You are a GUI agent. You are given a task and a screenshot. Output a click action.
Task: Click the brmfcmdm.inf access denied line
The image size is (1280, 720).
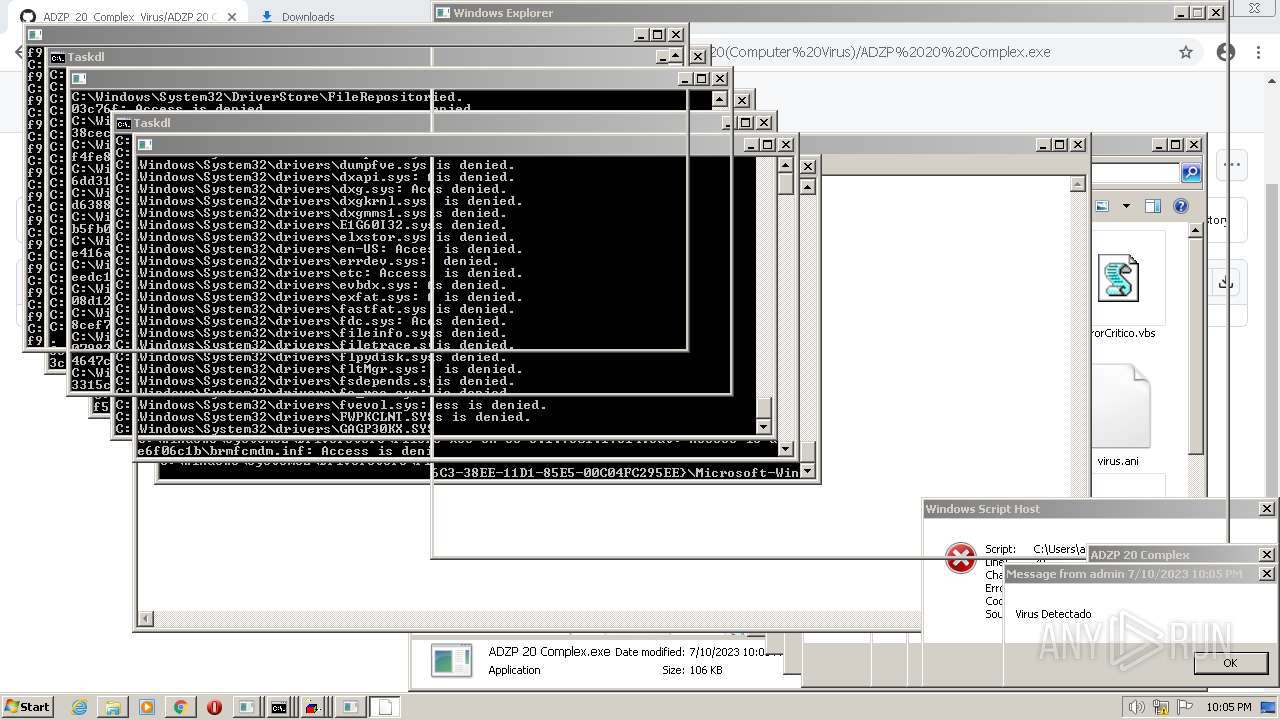[x=285, y=451]
